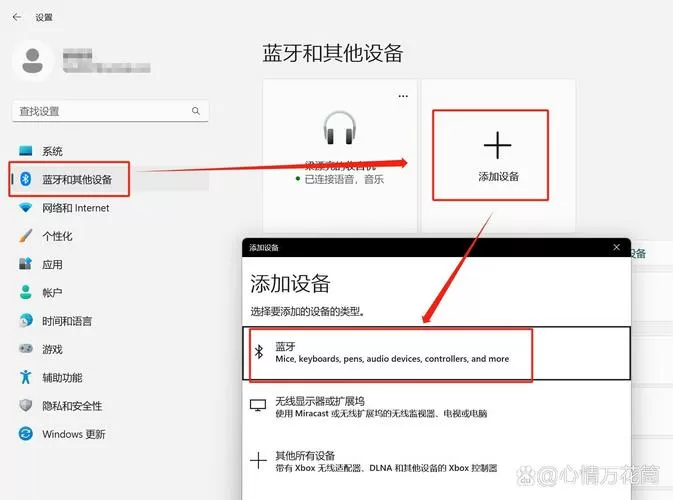Click the connected headphones device icon
673x500 pixels.
pos(339,128)
